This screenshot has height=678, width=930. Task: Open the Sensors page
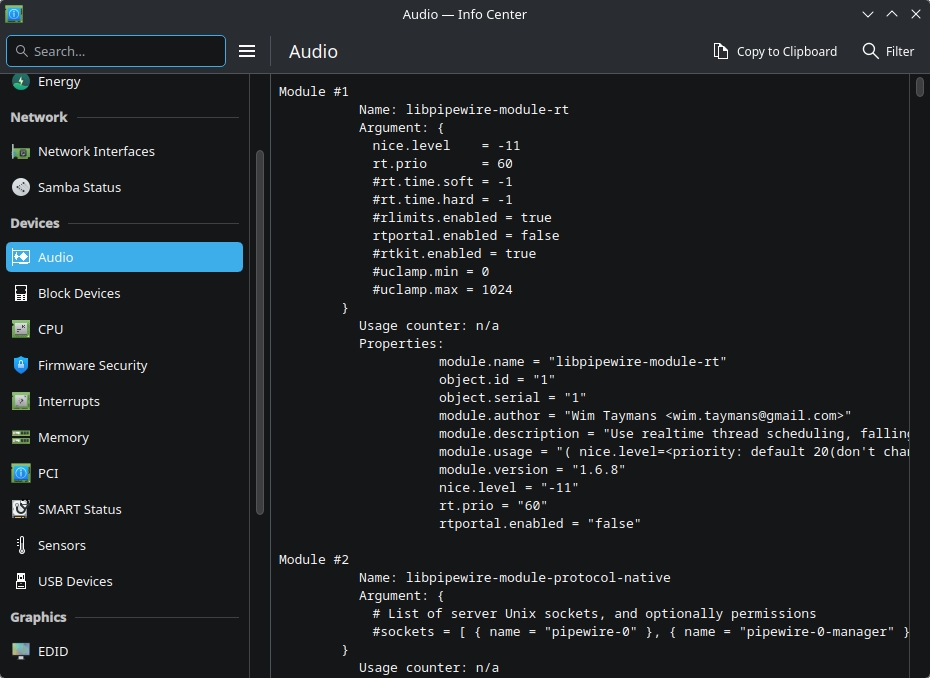[x=125, y=545]
